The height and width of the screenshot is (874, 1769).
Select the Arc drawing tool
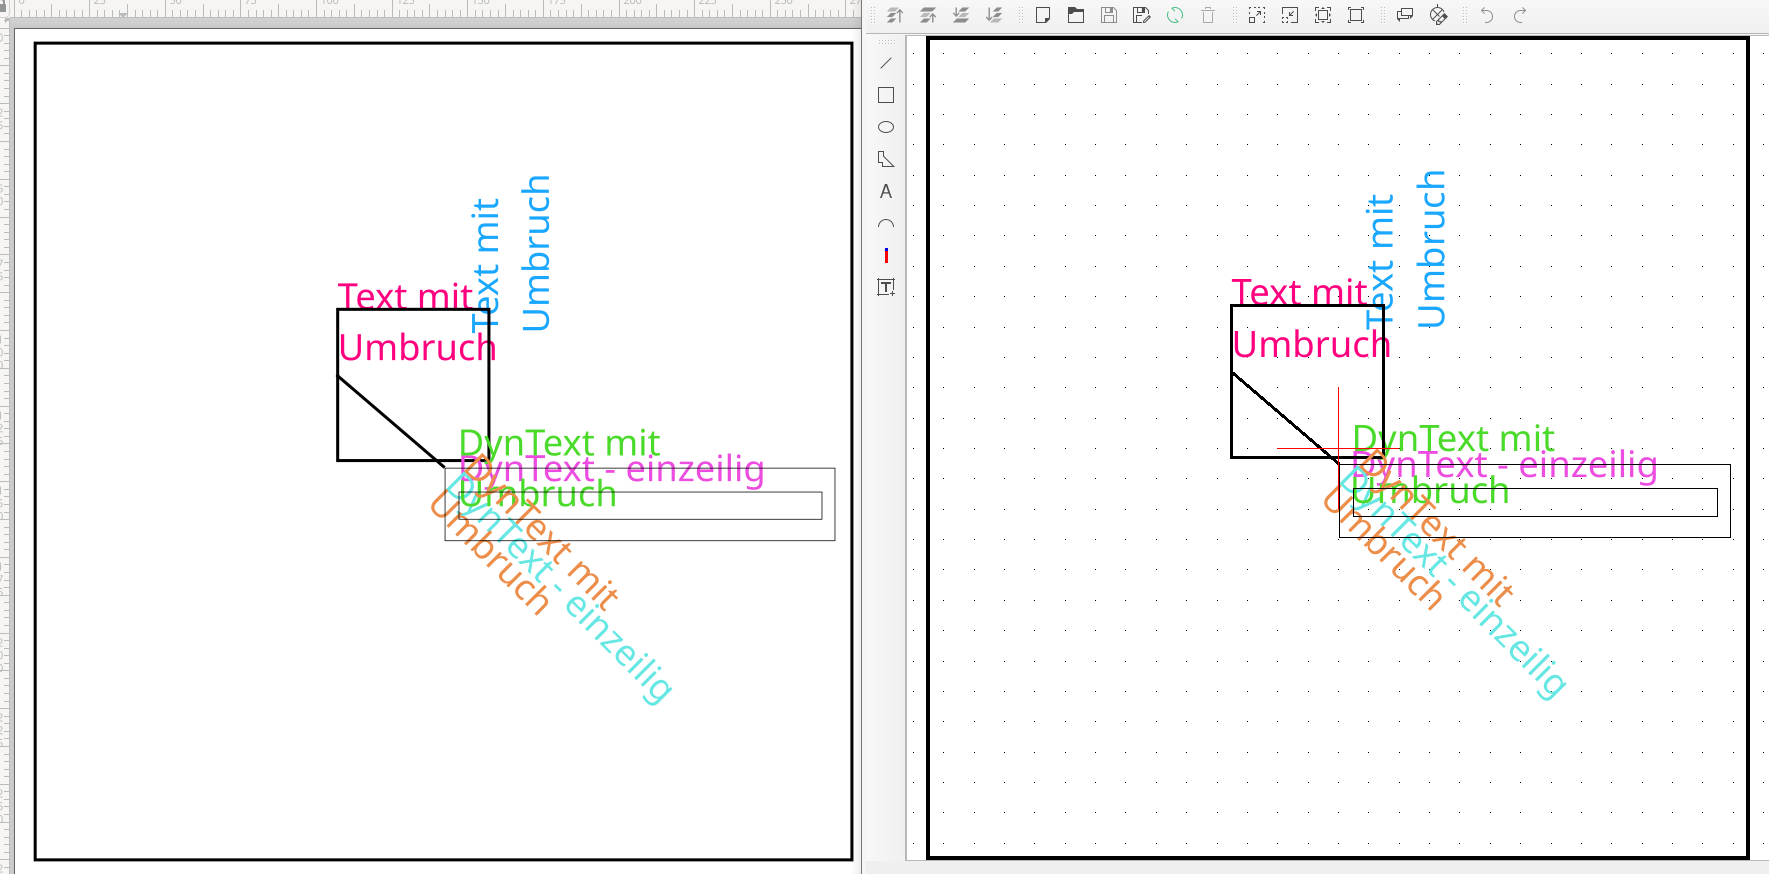[886, 223]
